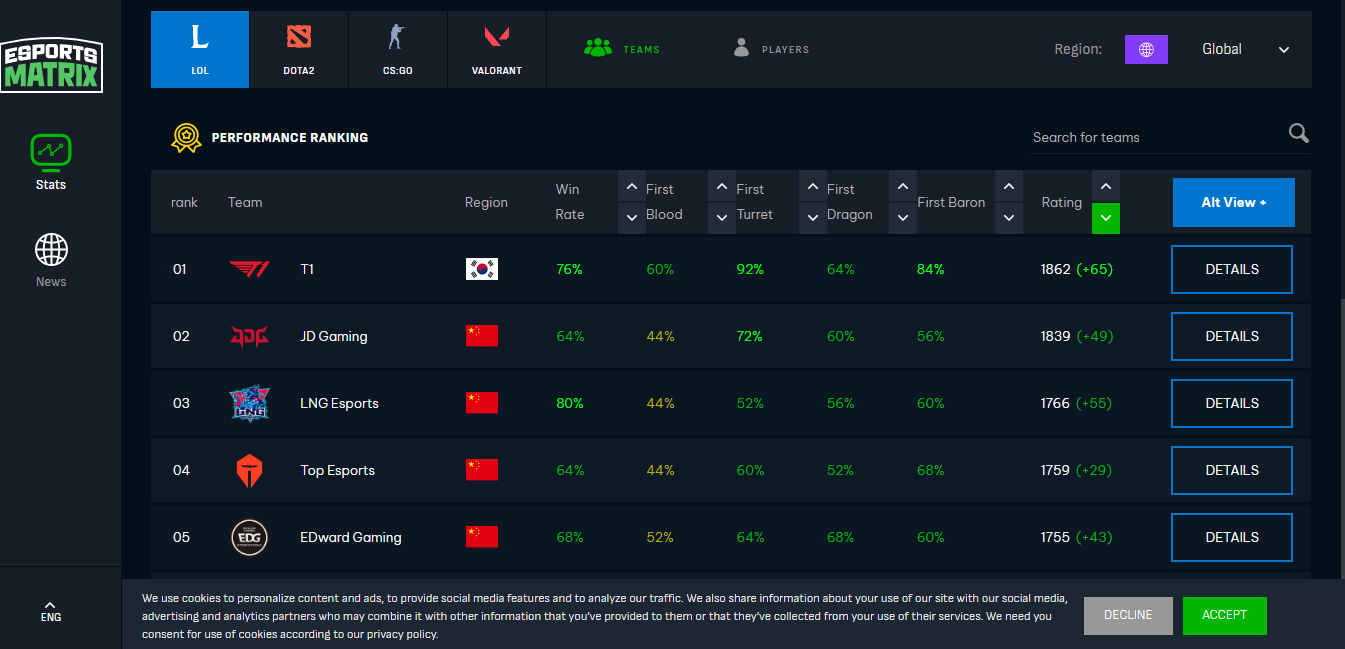Screen dimensions: 1345x649
Task: Click the EDward Gaming team name
Action: (351, 537)
